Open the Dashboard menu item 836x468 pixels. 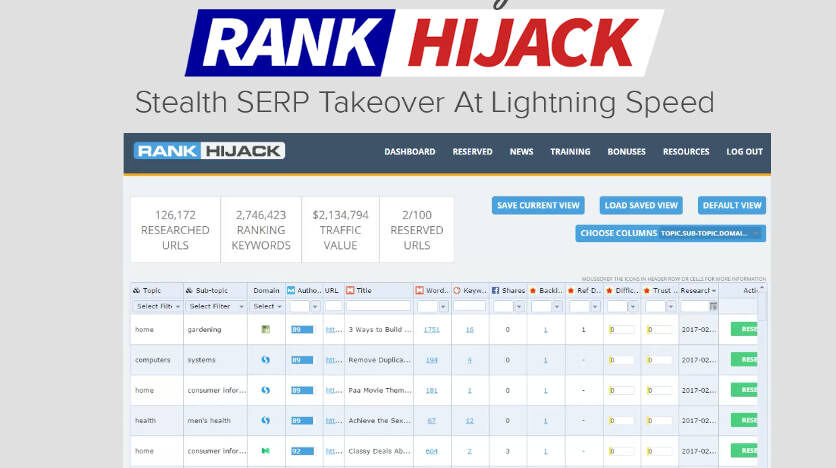[409, 152]
